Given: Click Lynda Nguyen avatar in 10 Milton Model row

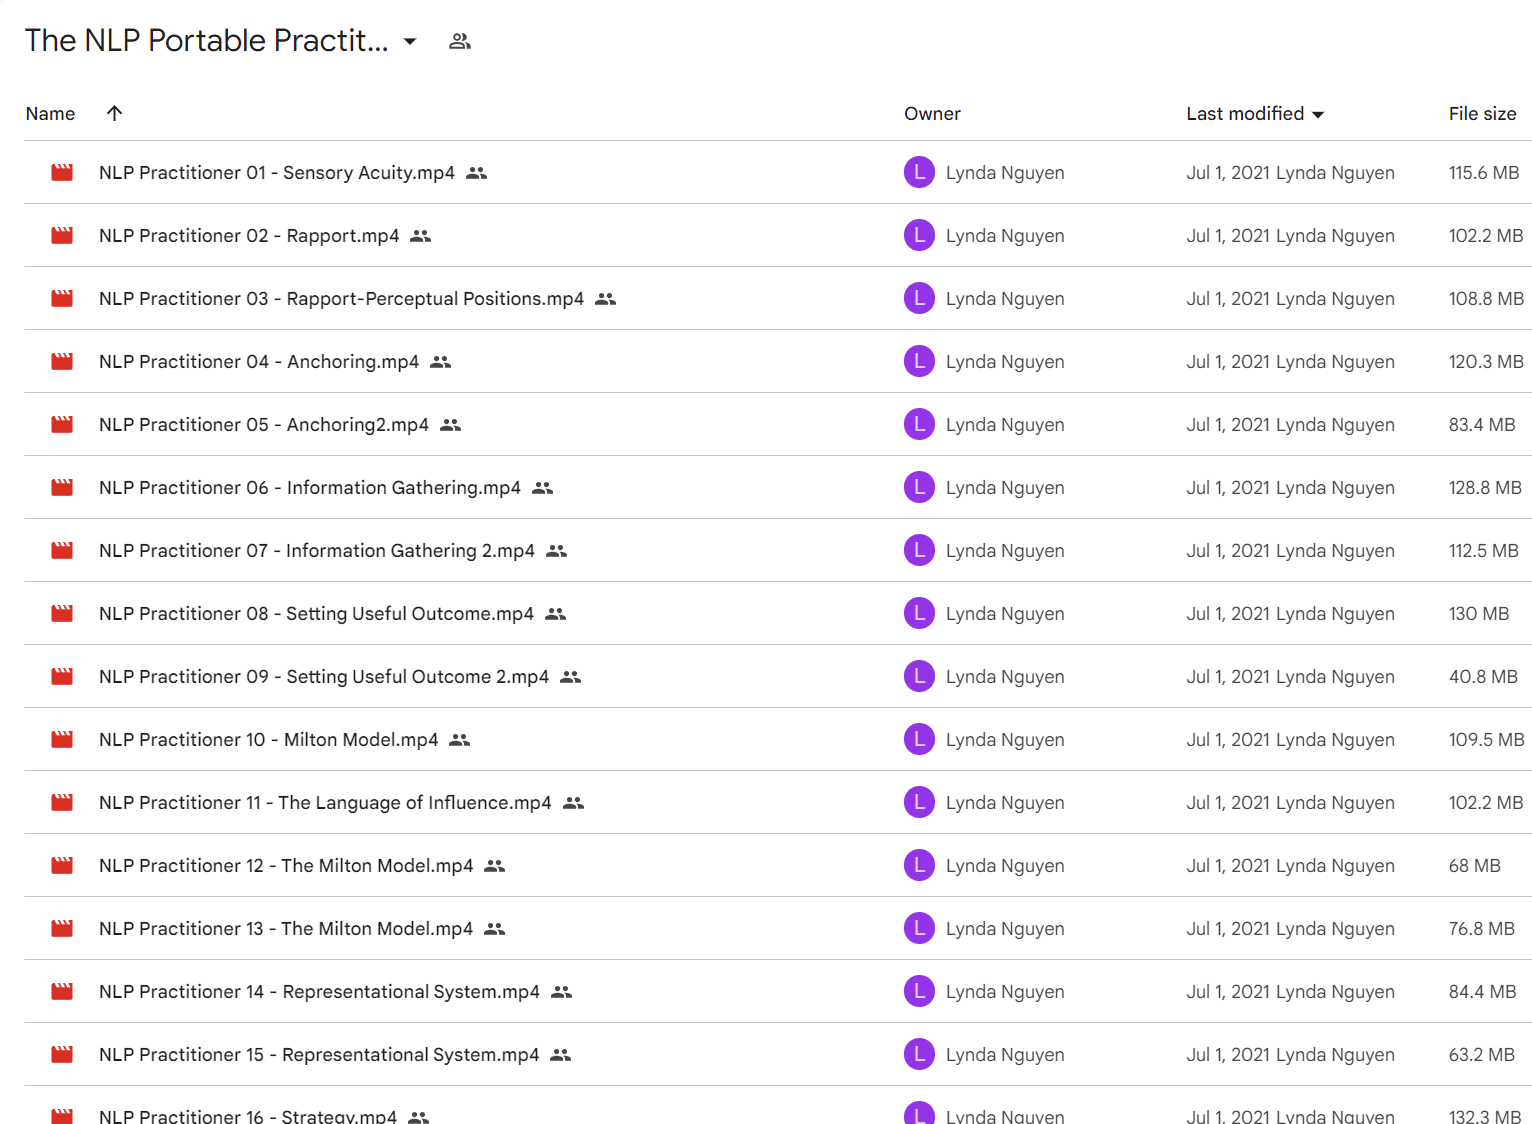Looking at the screenshot, I should [x=919, y=739].
